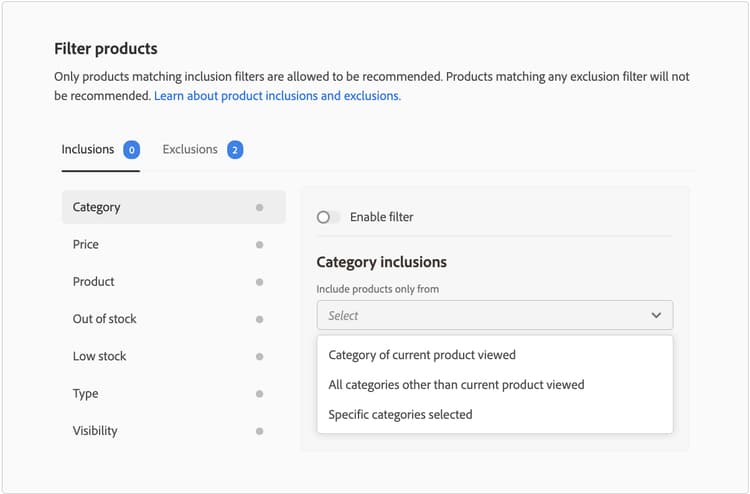The image size is (750, 494).
Task: Turn on the Enable filter switch
Action: tap(328, 217)
